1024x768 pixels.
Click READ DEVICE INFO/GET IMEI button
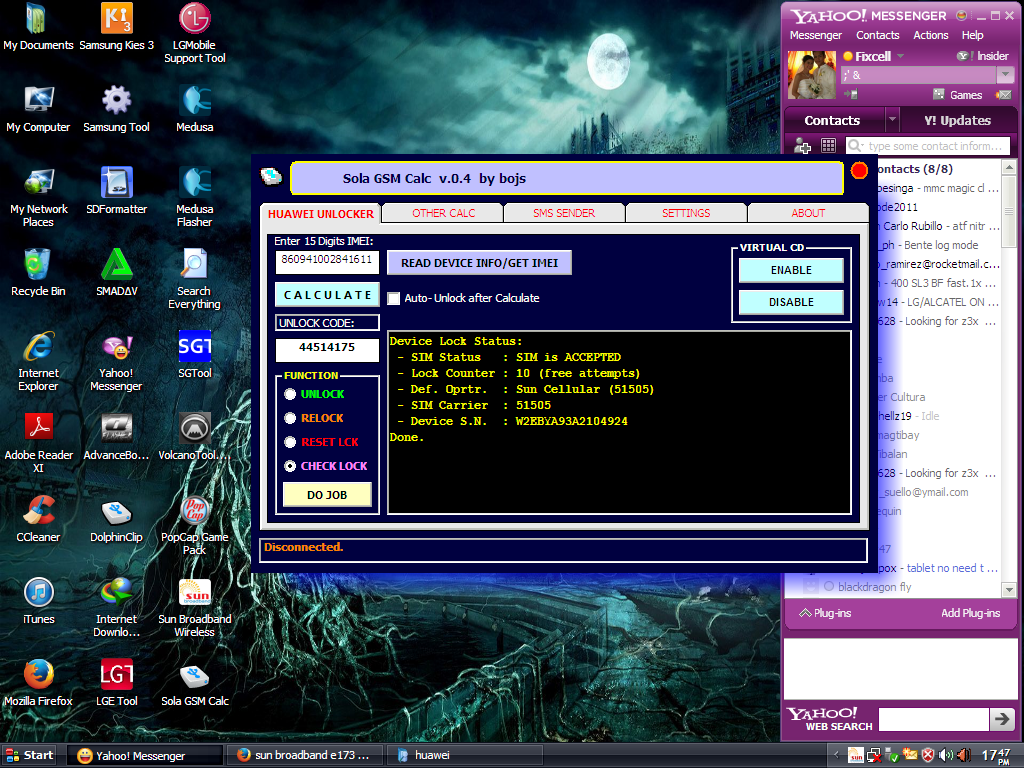pos(479,263)
